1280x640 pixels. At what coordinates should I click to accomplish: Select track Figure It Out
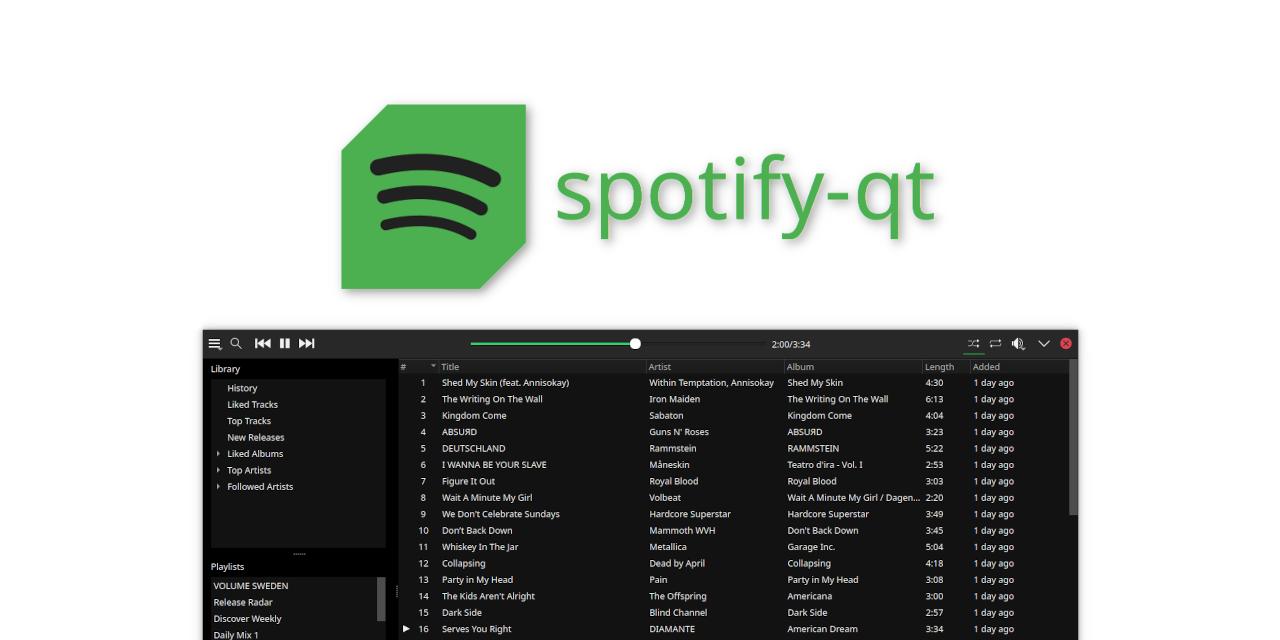[468, 481]
